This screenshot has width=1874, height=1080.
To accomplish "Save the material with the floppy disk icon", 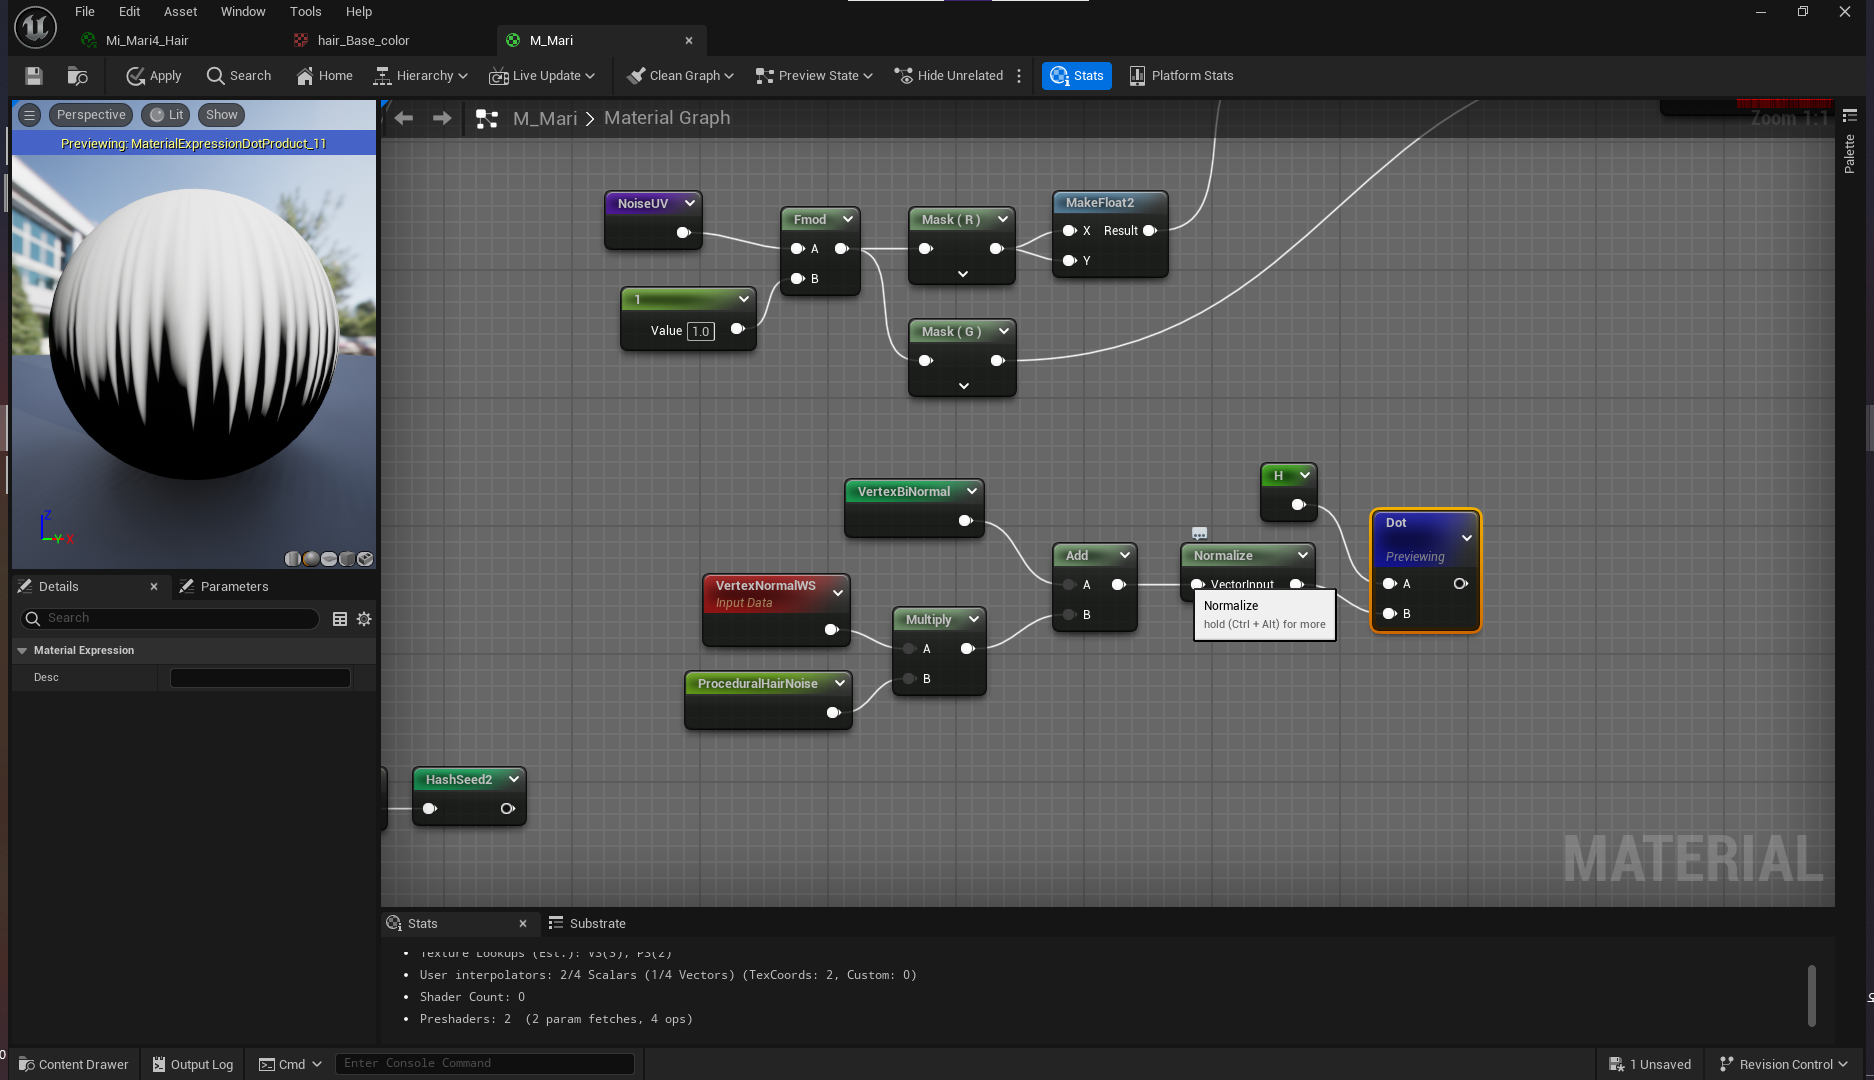I will point(34,76).
